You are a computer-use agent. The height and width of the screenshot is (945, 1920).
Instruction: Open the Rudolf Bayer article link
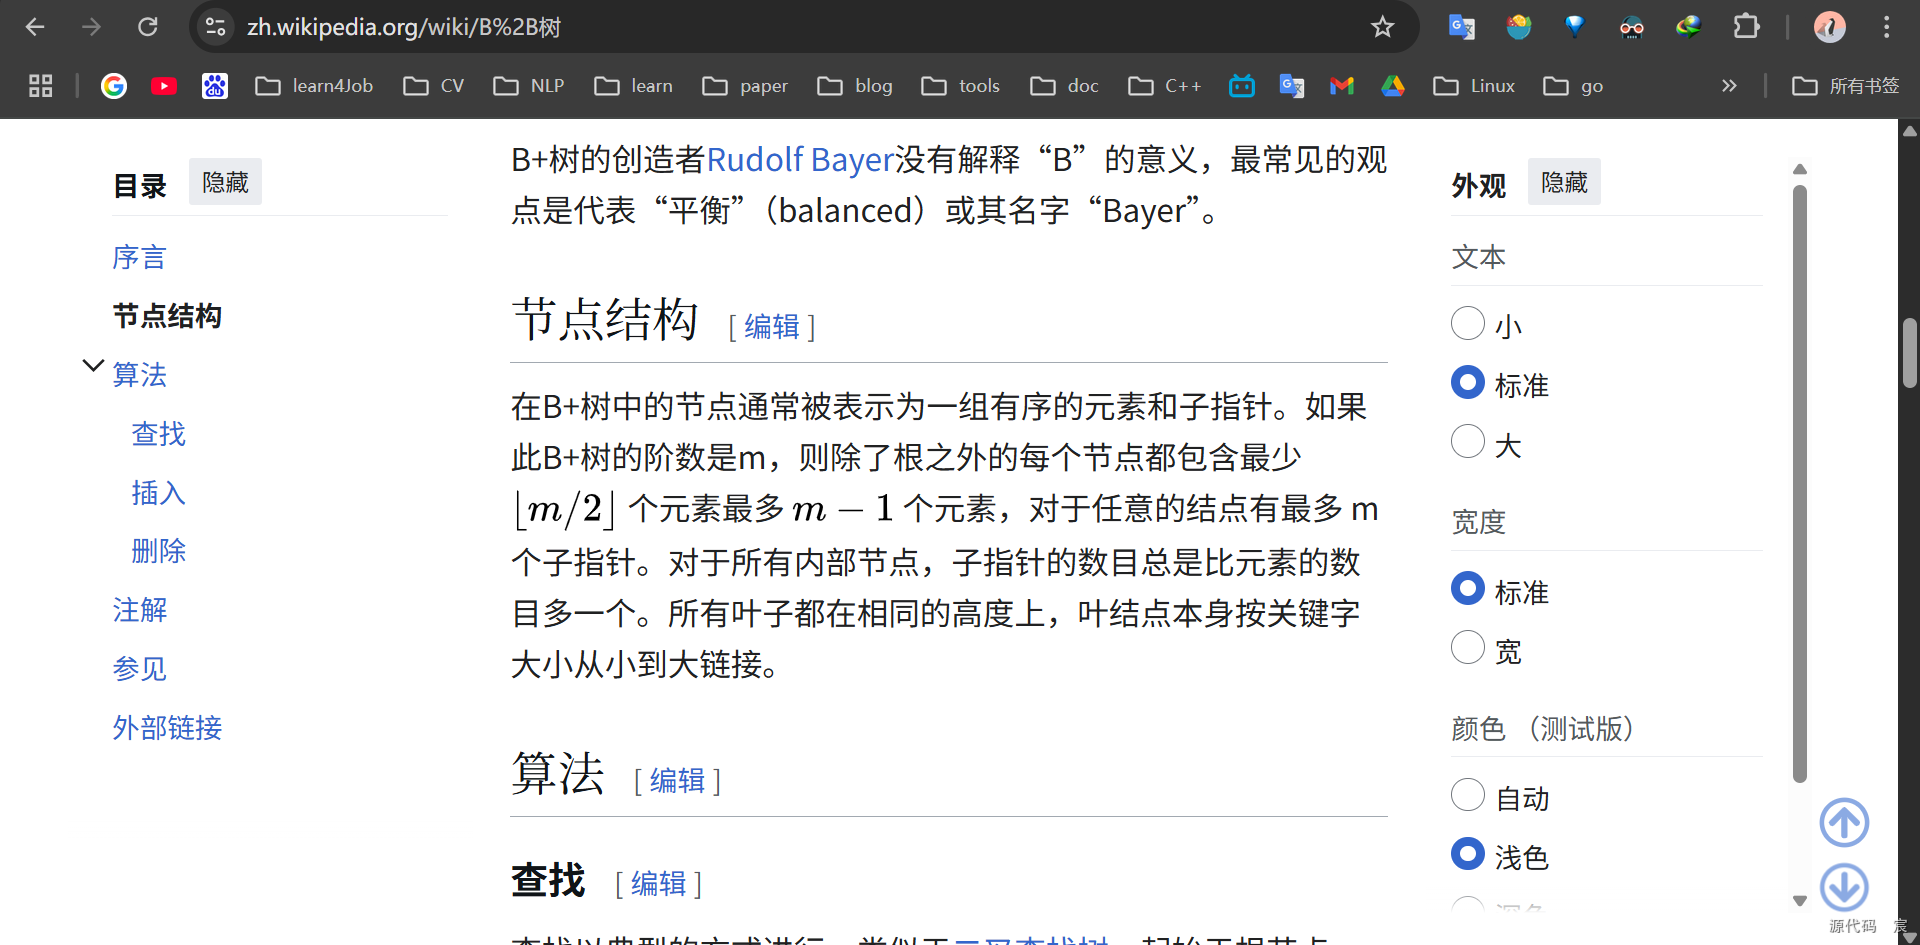[800, 158]
